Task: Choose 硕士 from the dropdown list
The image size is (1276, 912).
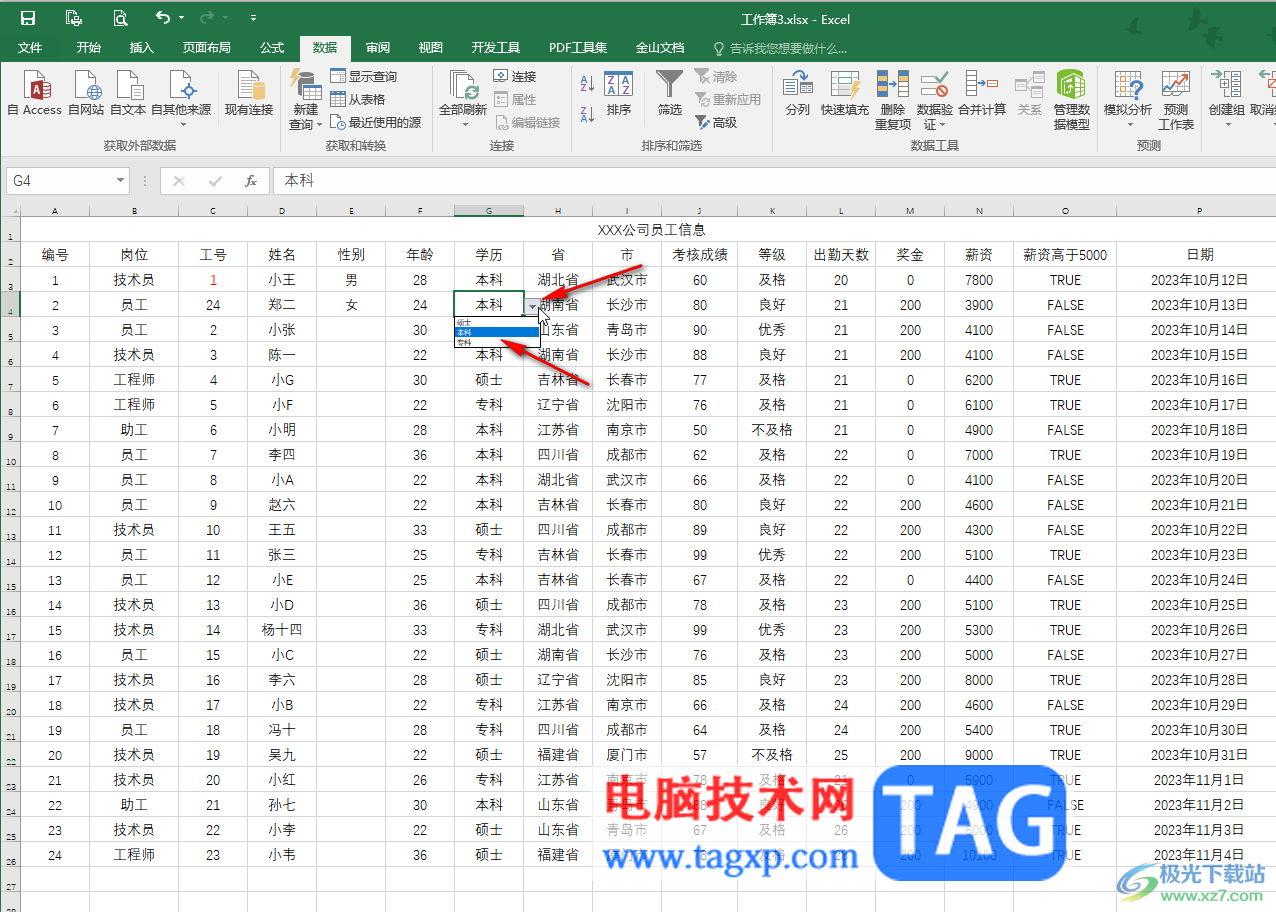Action: [496, 322]
